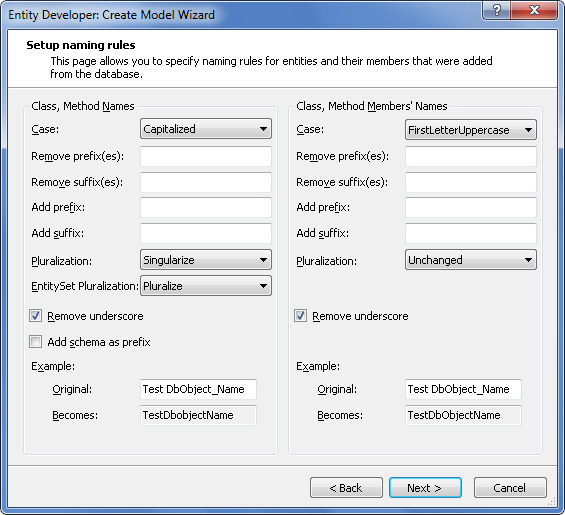
Task: Click the Setup naming rules heading
Action: [81, 45]
